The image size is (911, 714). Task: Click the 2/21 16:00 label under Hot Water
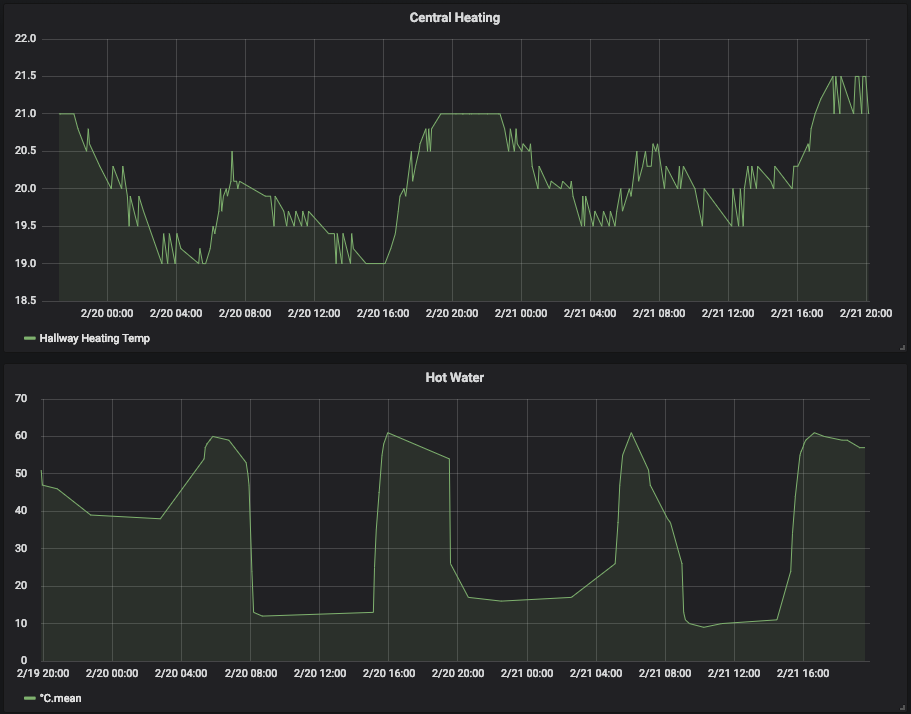[803, 673]
